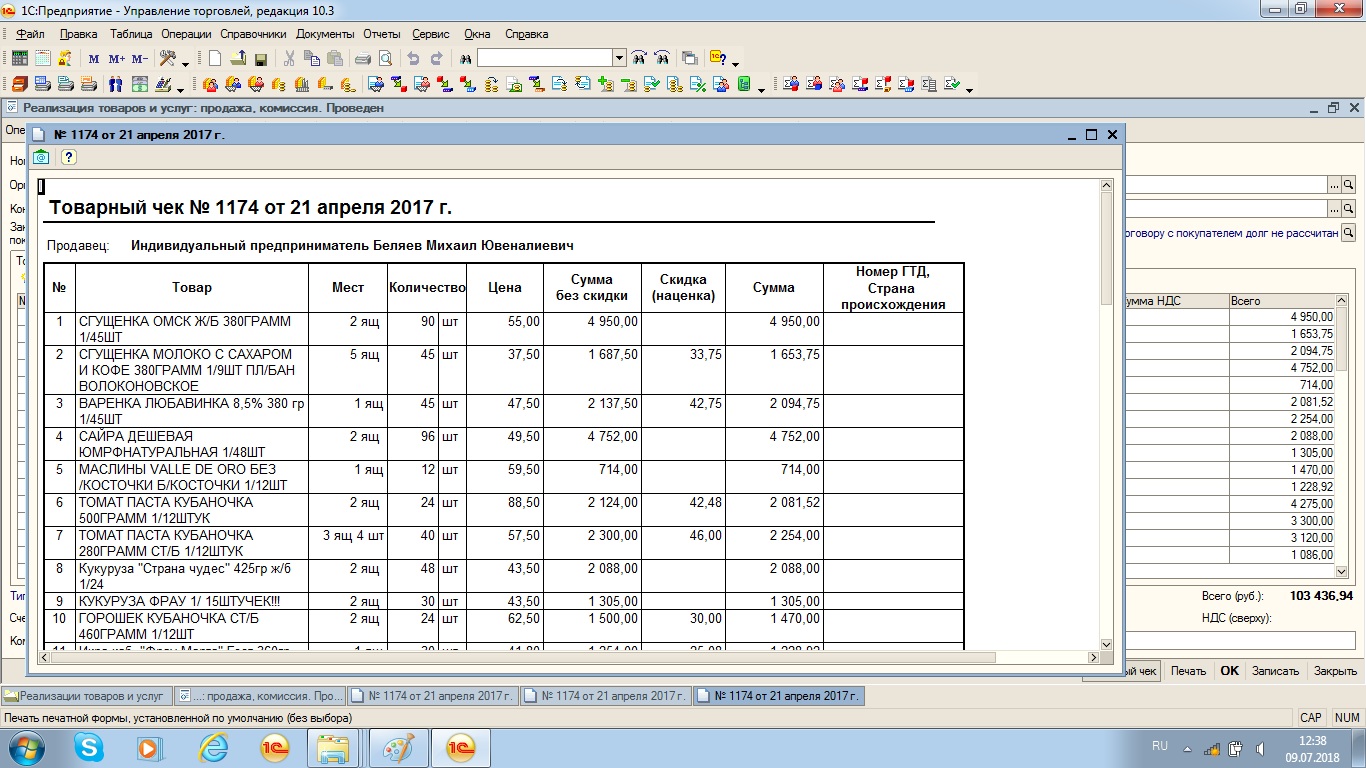This screenshot has height=768, width=1366.
Task: Click the Cut scissors icon
Action: click(x=289, y=58)
